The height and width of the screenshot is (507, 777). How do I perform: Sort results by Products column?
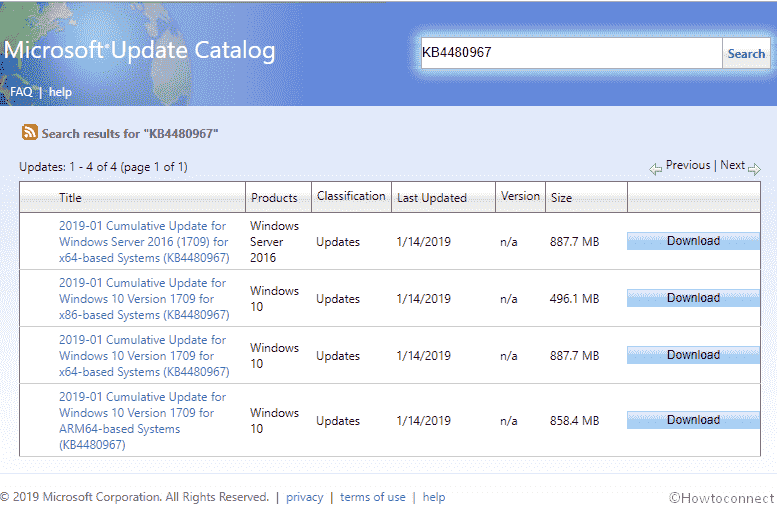pos(274,198)
